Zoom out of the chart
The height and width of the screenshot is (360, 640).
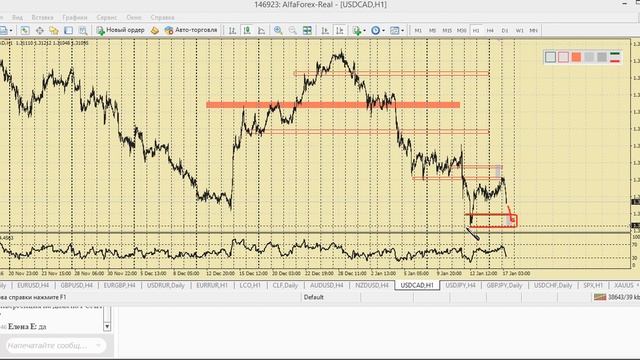click(293, 30)
